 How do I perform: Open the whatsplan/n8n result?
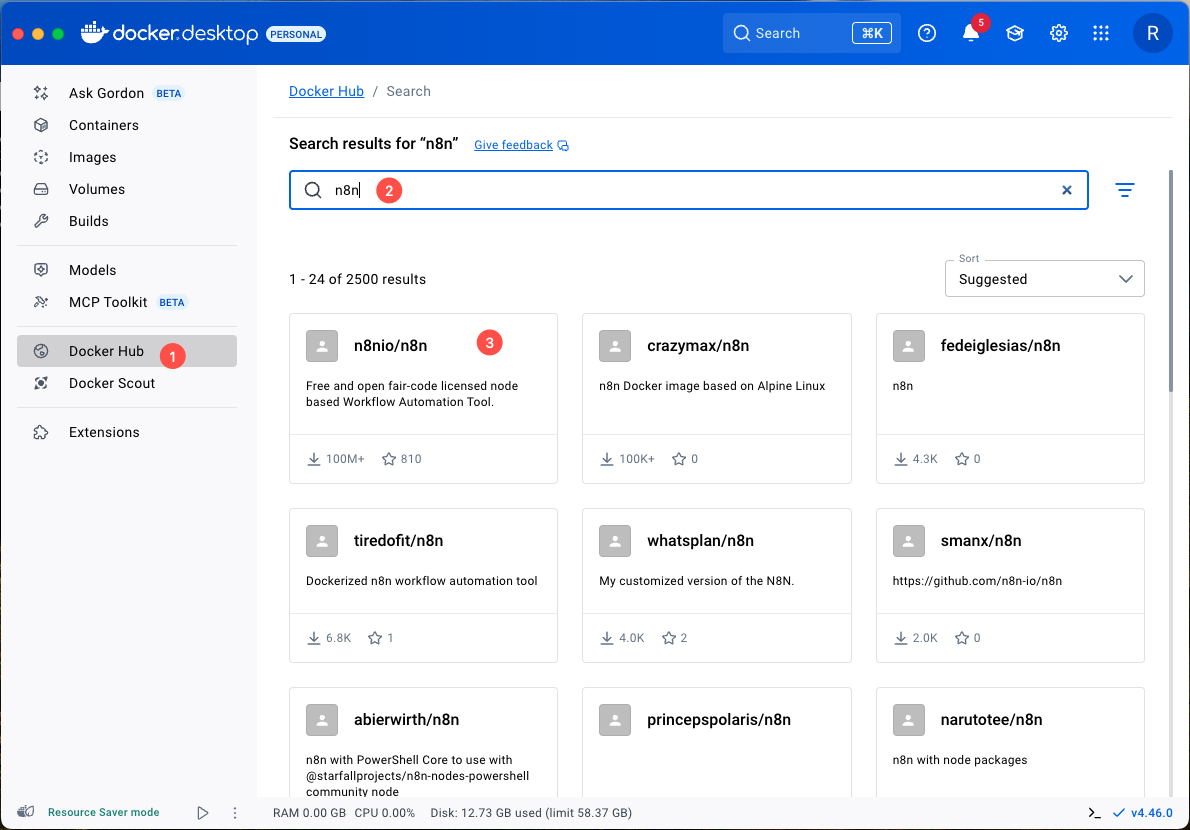[716, 585]
